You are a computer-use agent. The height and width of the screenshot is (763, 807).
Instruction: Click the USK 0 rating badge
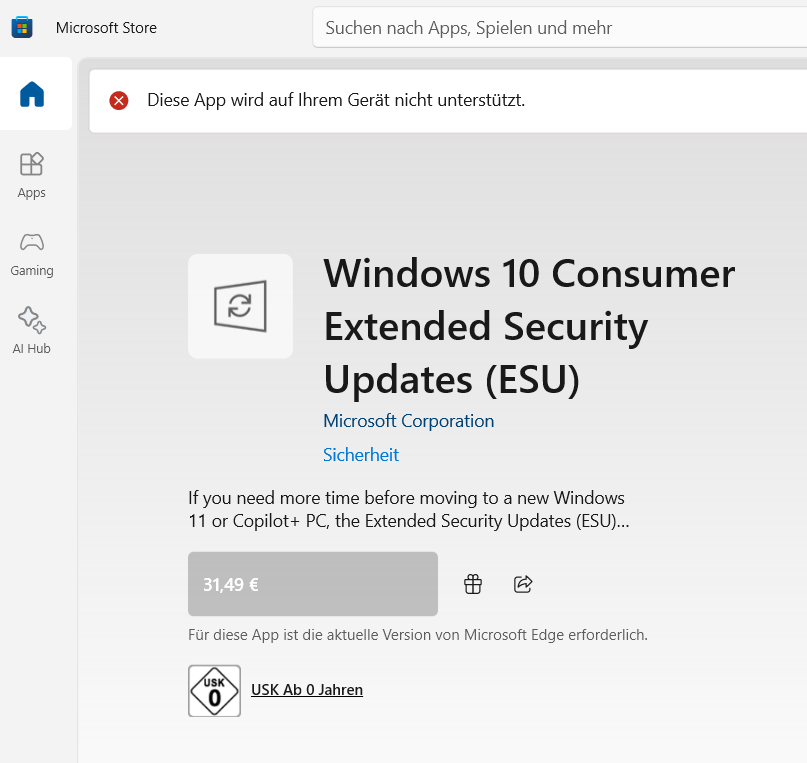tap(215, 691)
